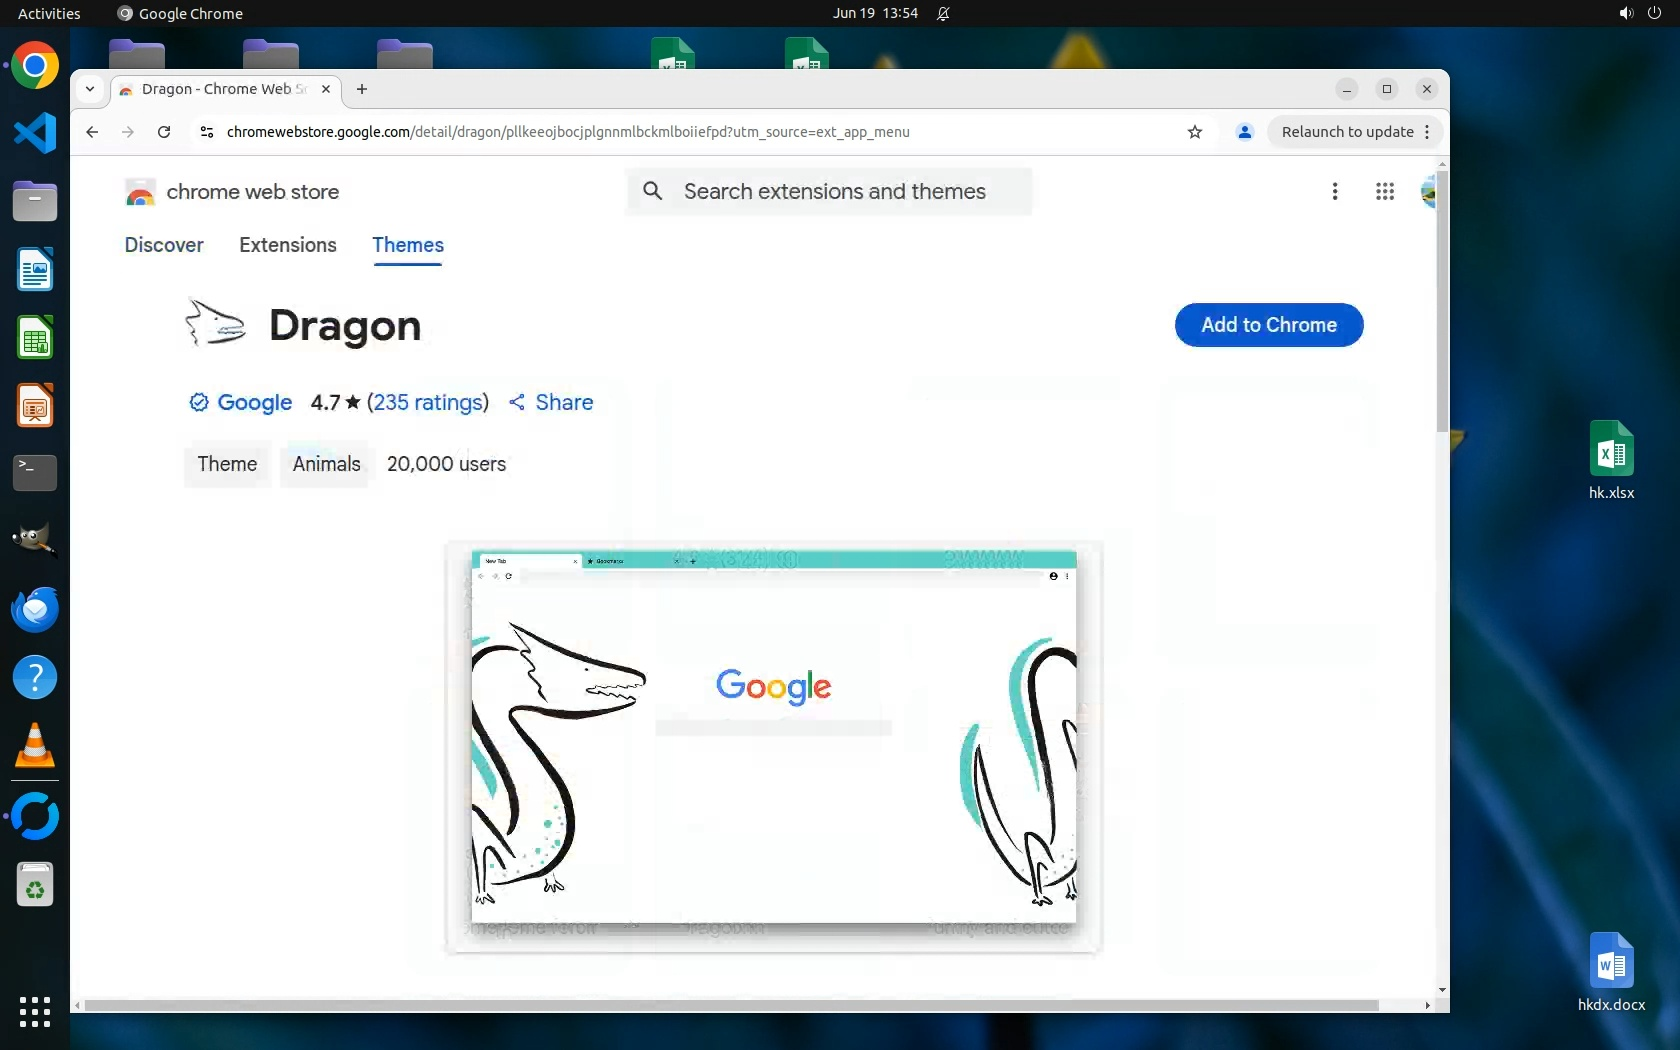This screenshot has width=1680, height=1050.
Task: Toggle the notifications bell in top bar
Action: click(943, 13)
